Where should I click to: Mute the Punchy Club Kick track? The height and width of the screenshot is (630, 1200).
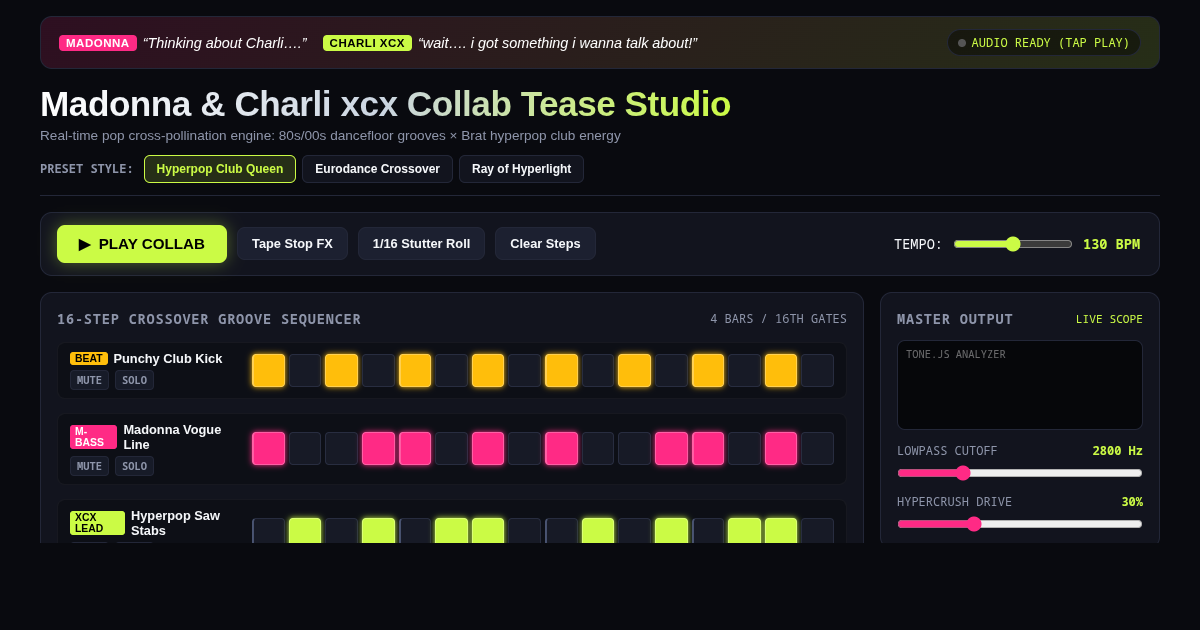coord(89,381)
